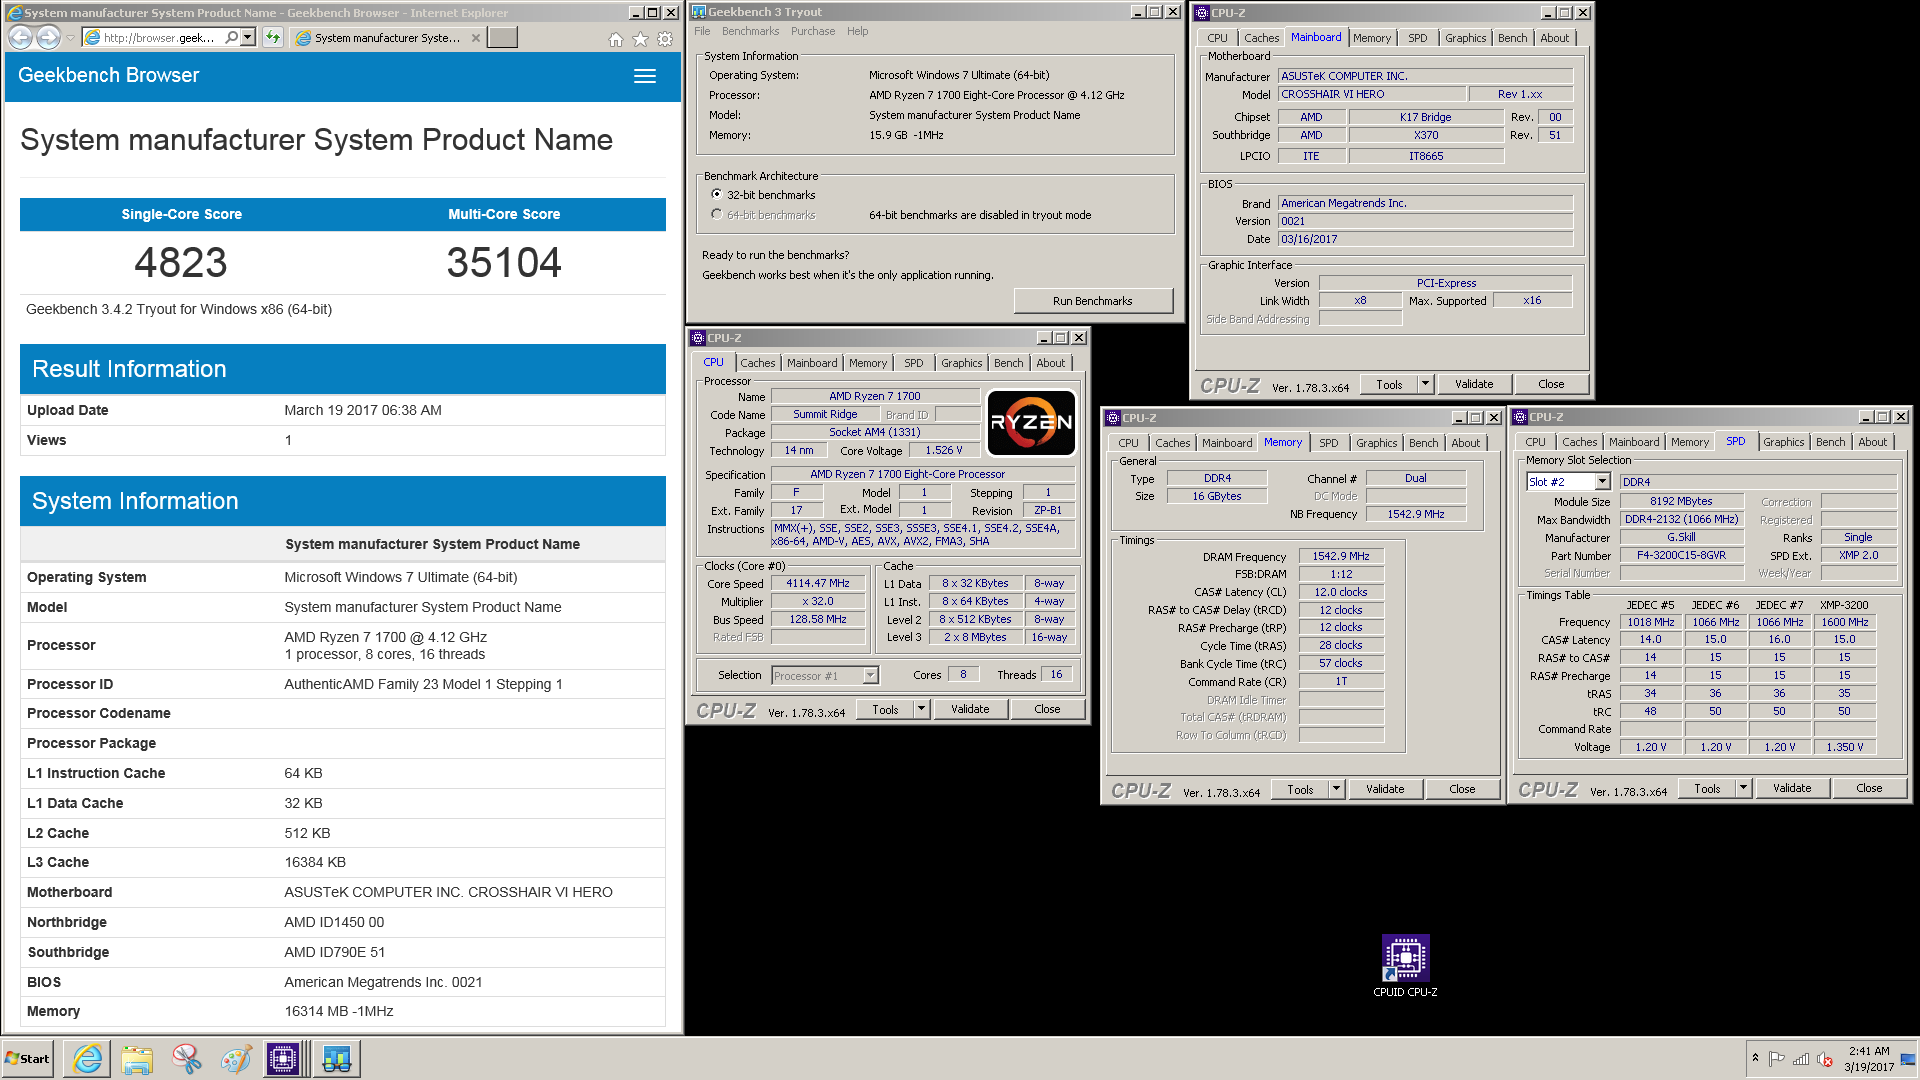
Task: Open Internet Explorer home page icon
Action: pos(616,39)
